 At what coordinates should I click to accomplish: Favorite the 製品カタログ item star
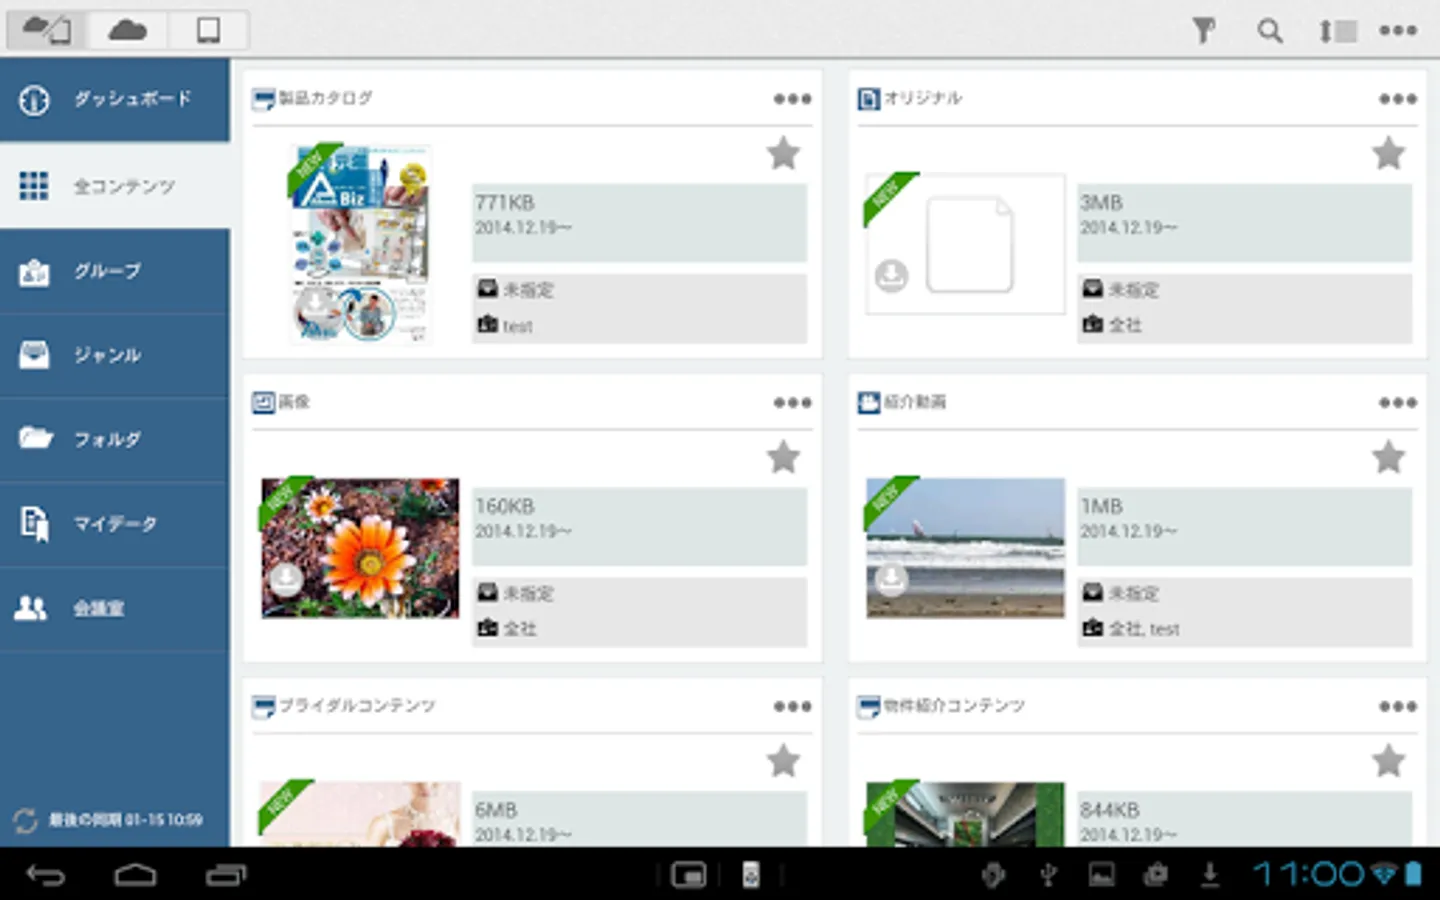point(783,153)
